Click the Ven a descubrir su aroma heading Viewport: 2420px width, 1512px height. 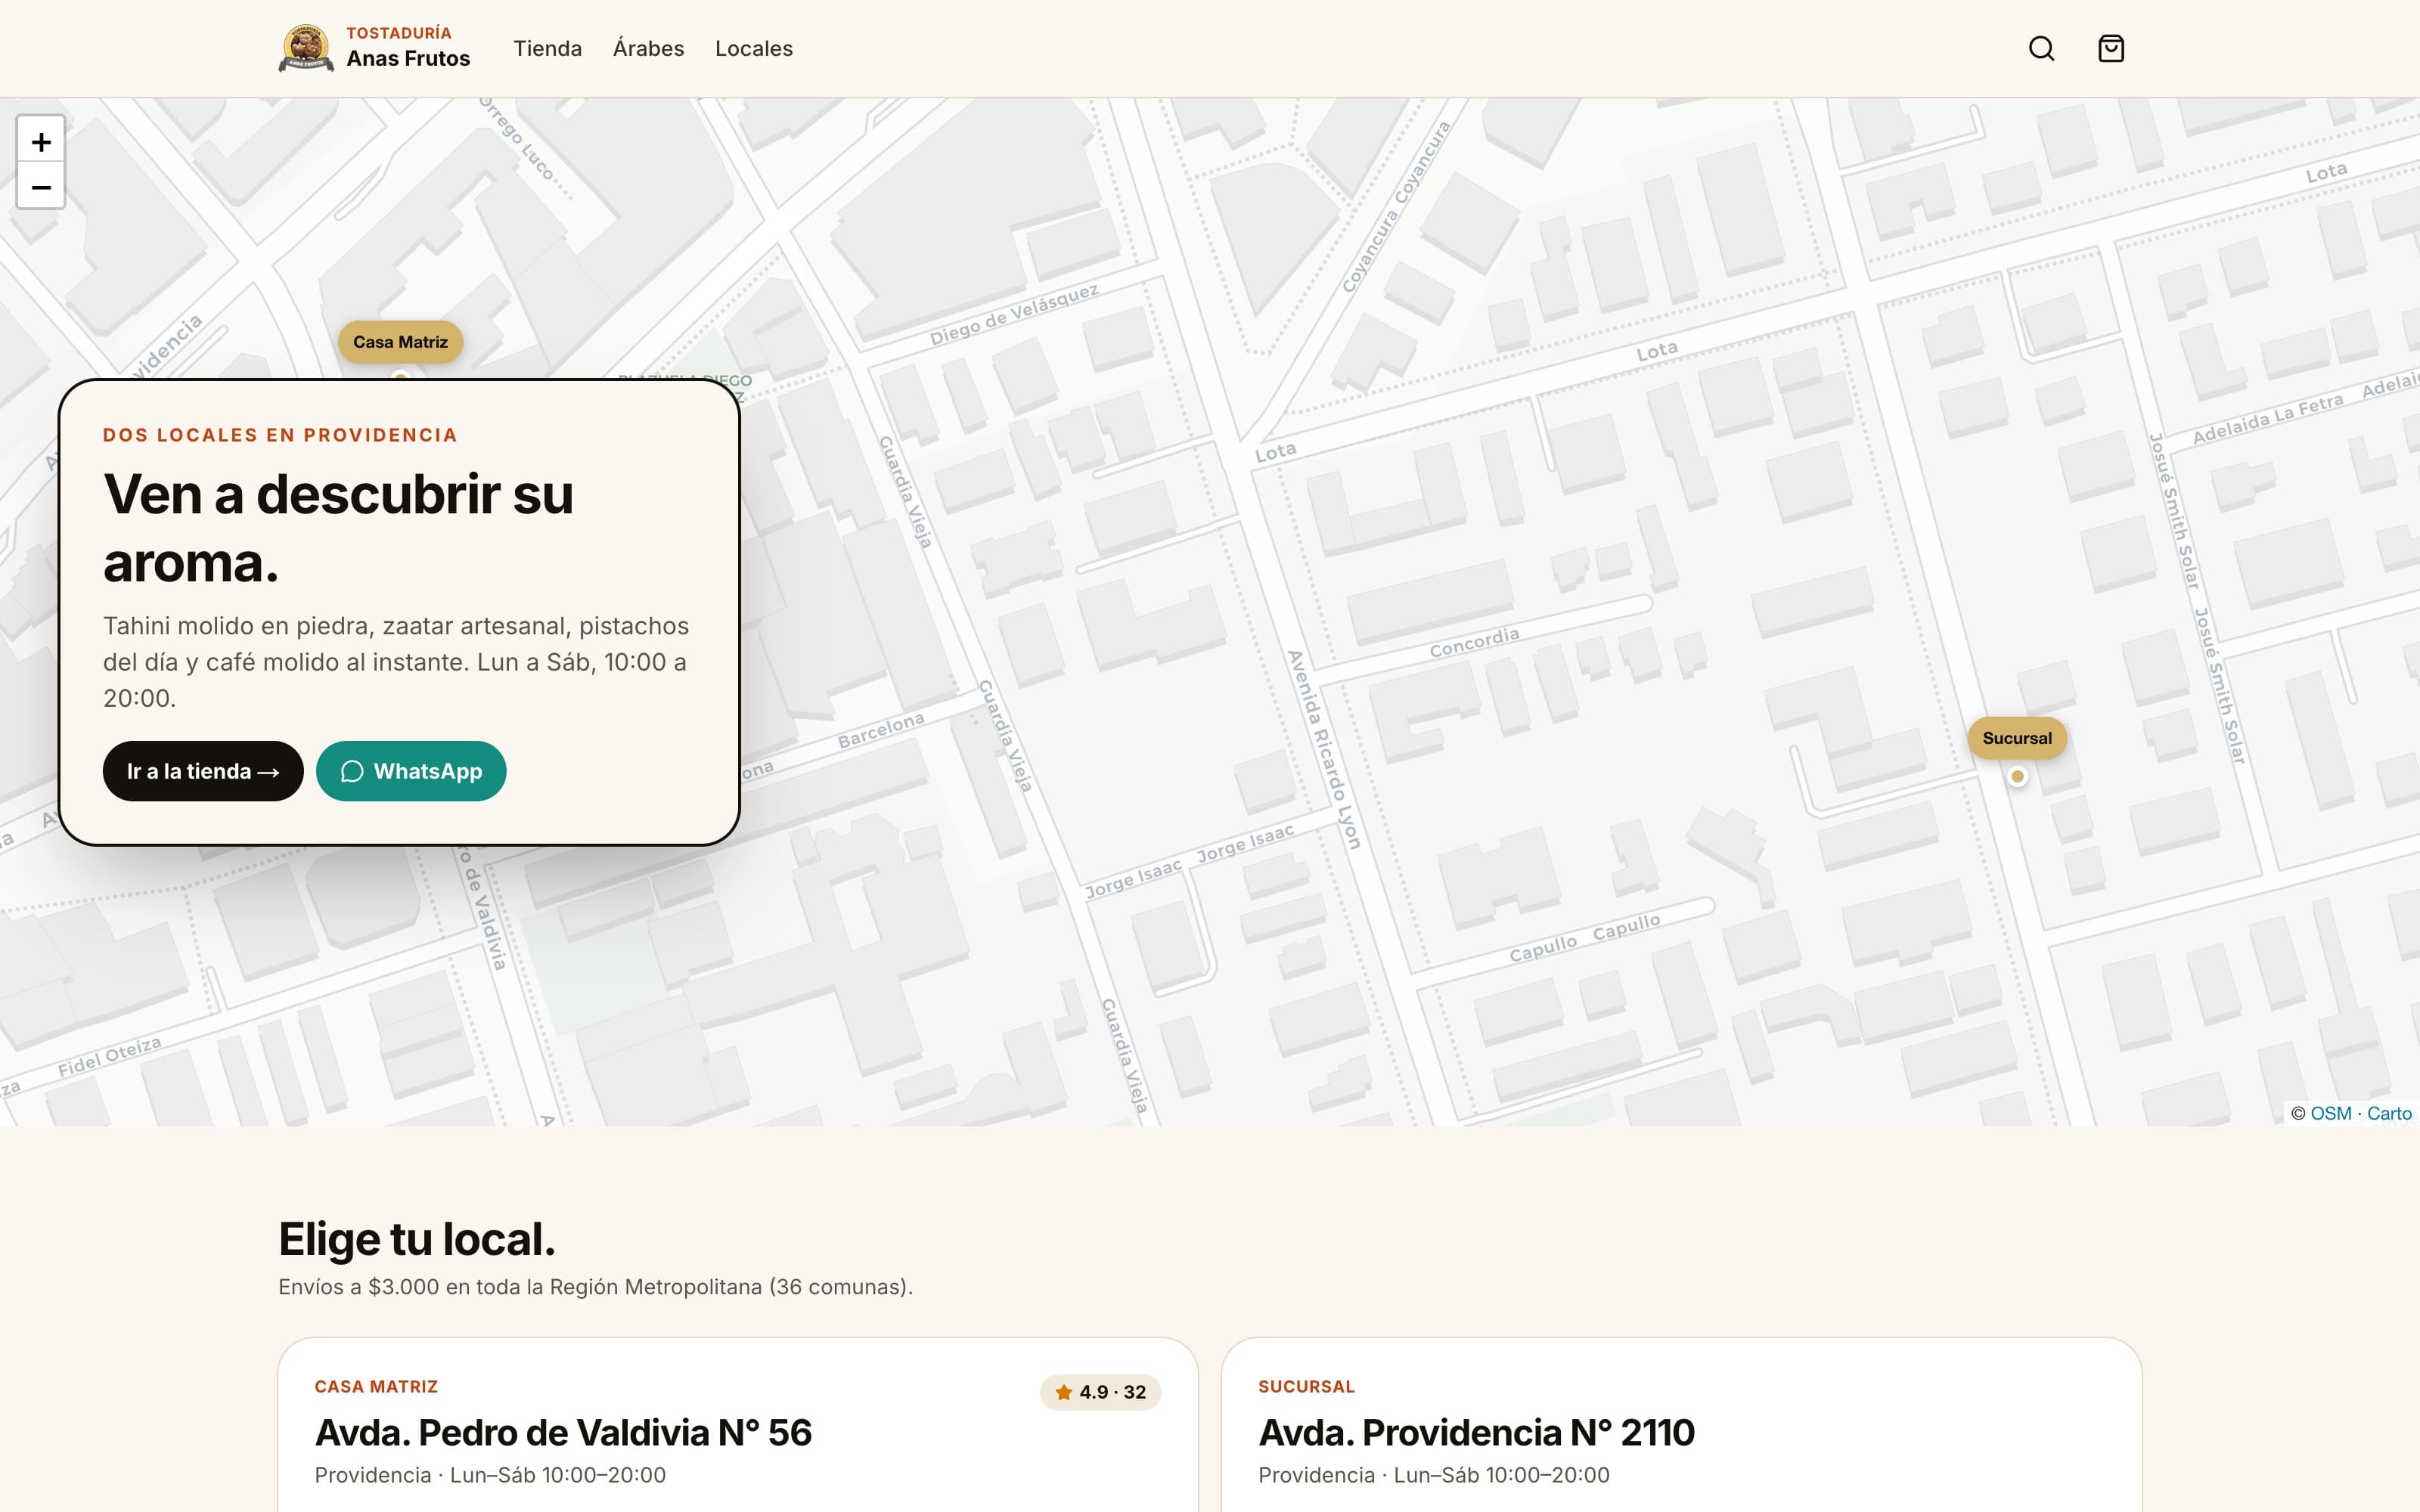(338, 527)
